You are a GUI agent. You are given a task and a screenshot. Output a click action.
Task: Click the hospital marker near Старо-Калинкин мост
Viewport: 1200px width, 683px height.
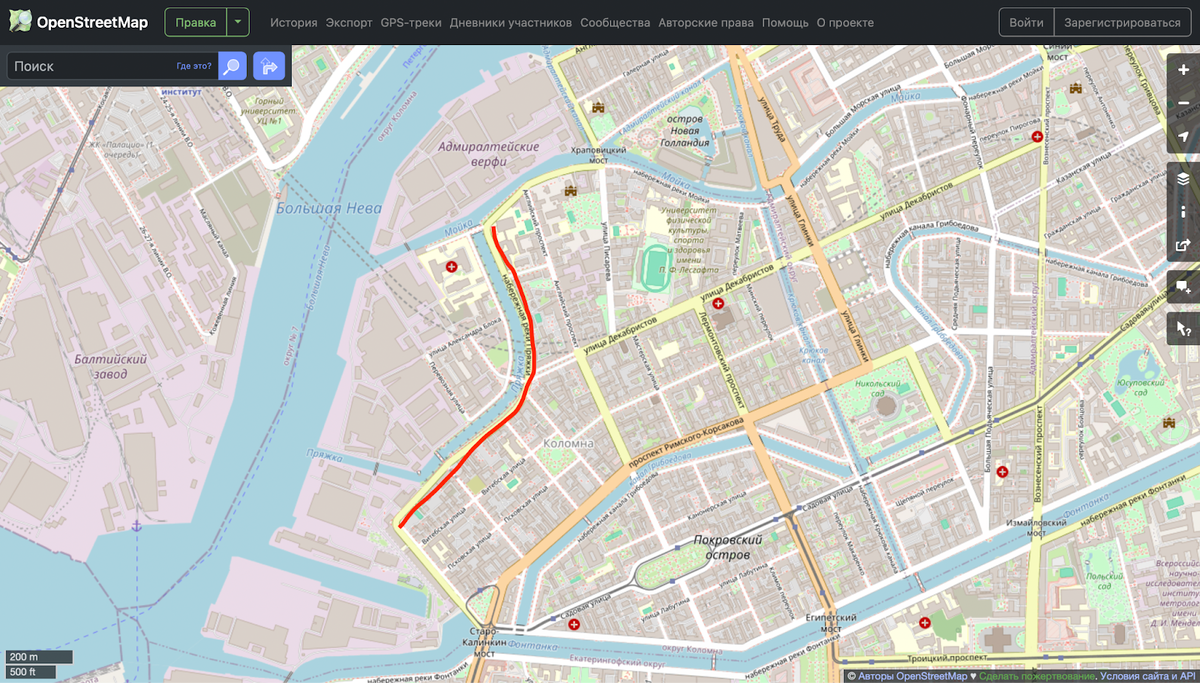tap(574, 625)
